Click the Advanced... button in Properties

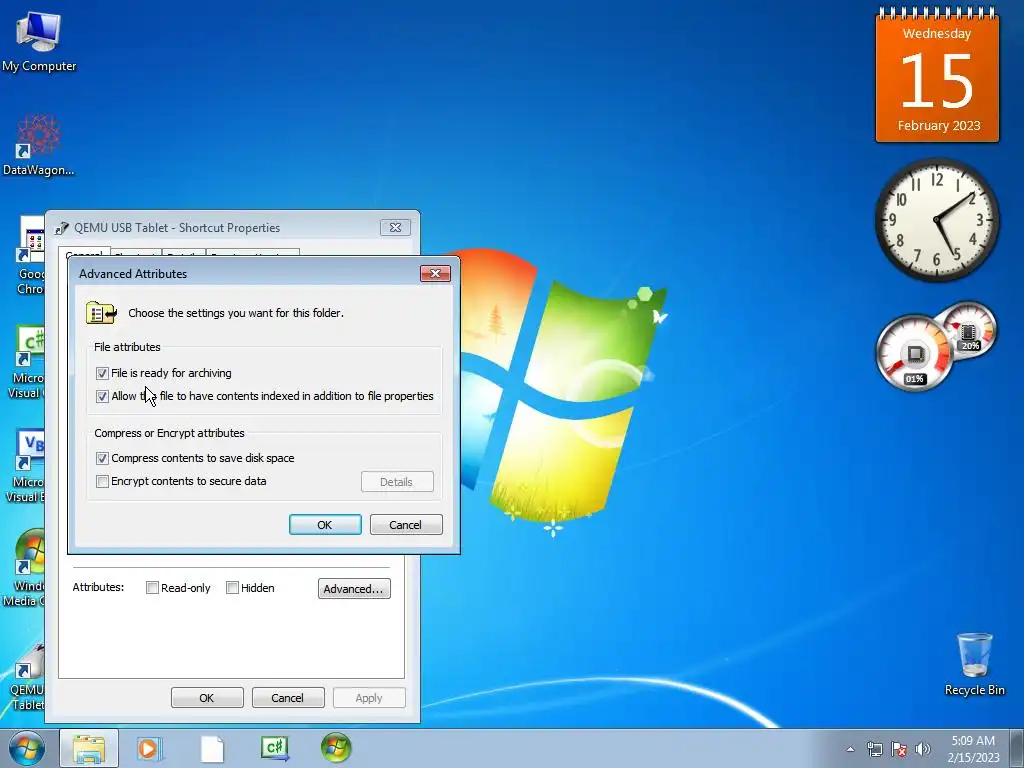coord(354,588)
